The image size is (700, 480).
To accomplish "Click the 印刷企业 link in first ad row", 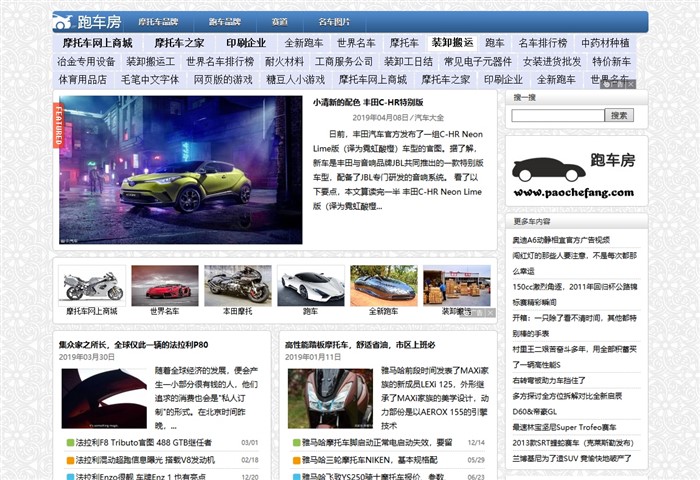I will click(246, 43).
